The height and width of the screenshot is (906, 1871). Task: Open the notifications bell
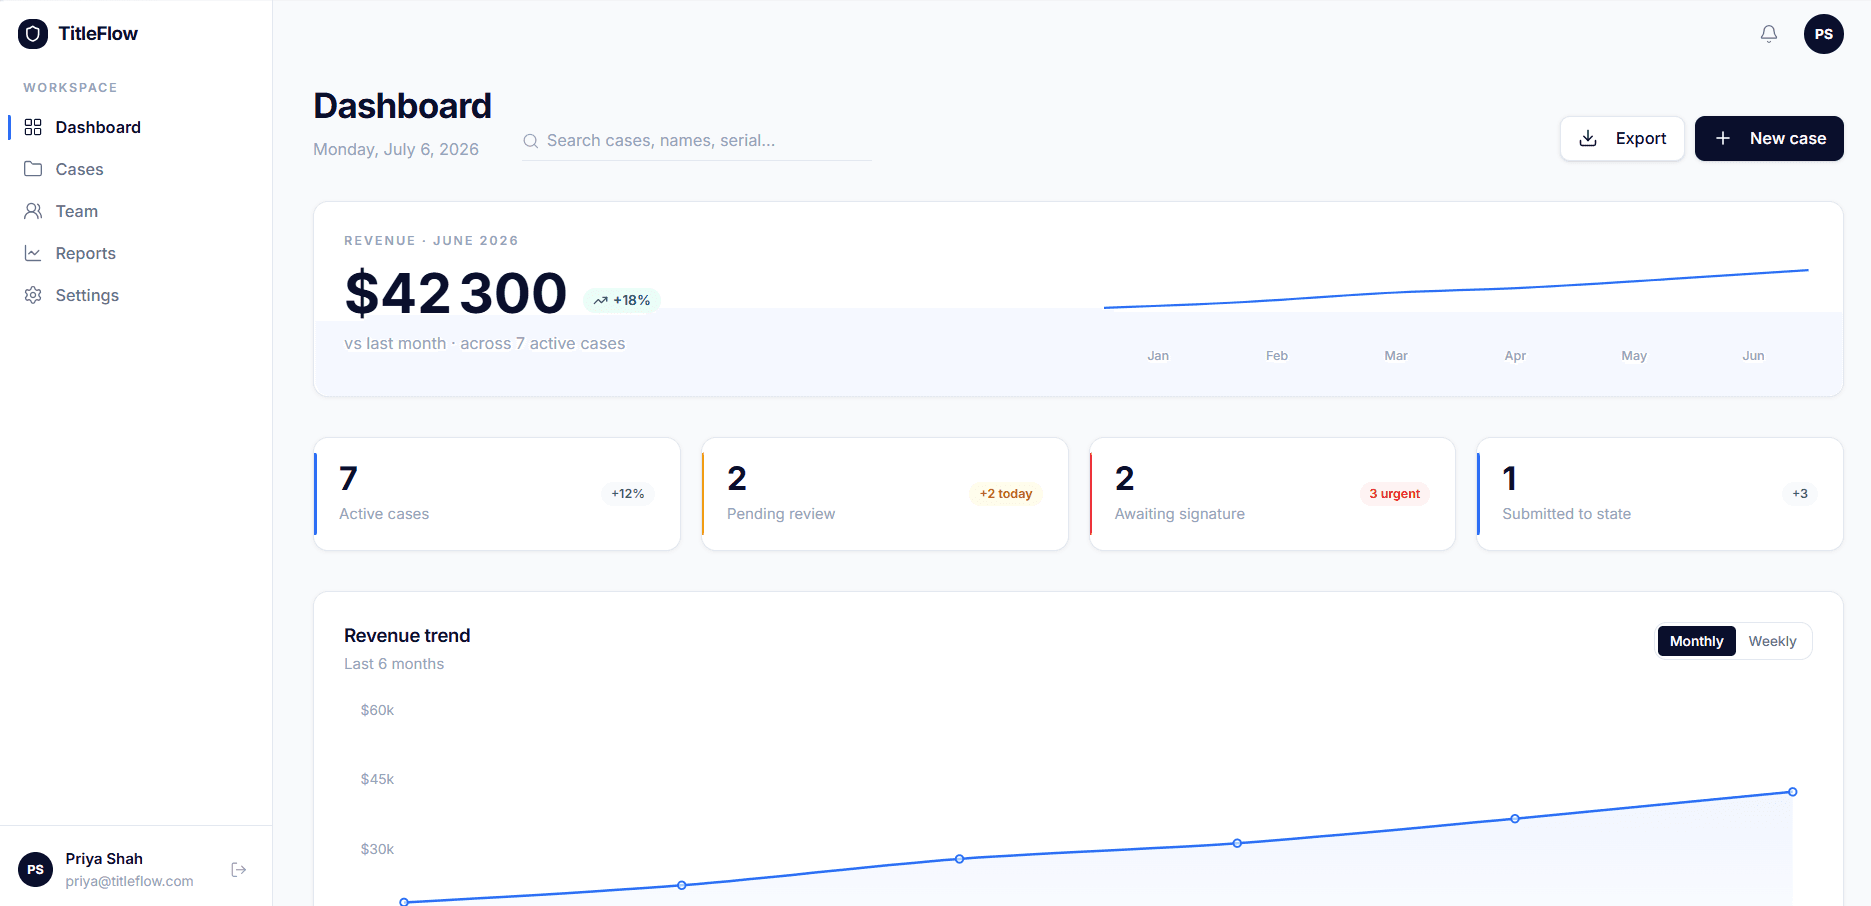(x=1769, y=34)
